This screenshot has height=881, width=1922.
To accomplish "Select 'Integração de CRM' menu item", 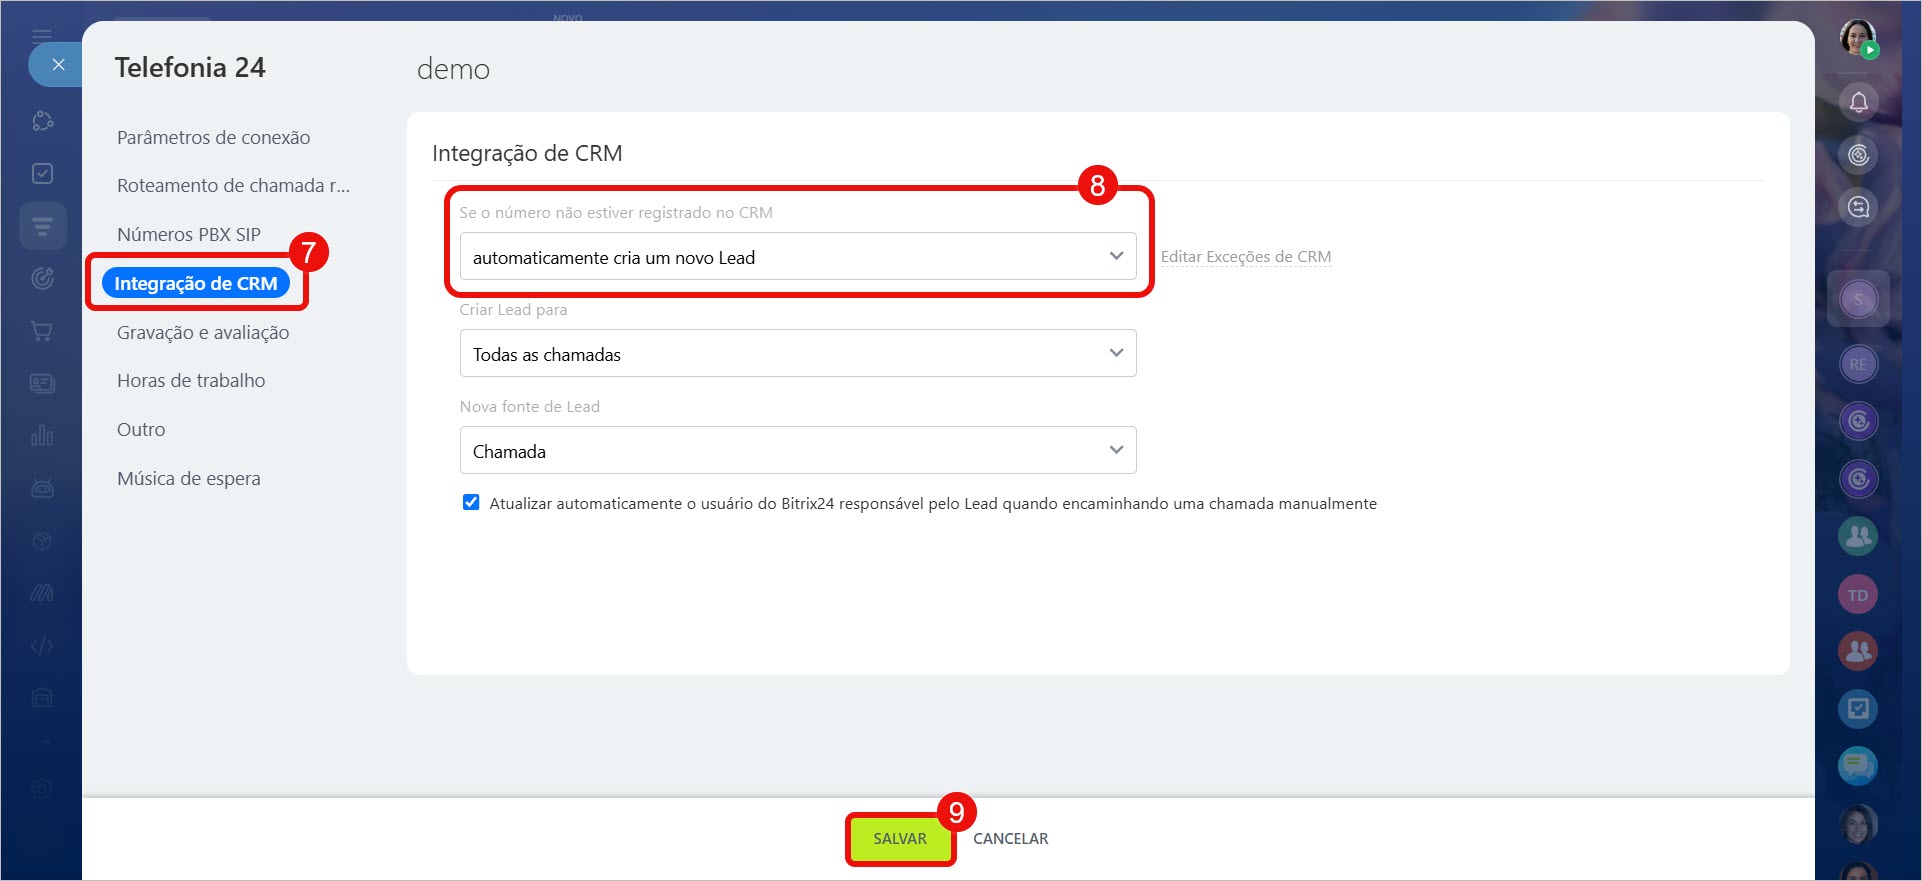I will pos(196,284).
